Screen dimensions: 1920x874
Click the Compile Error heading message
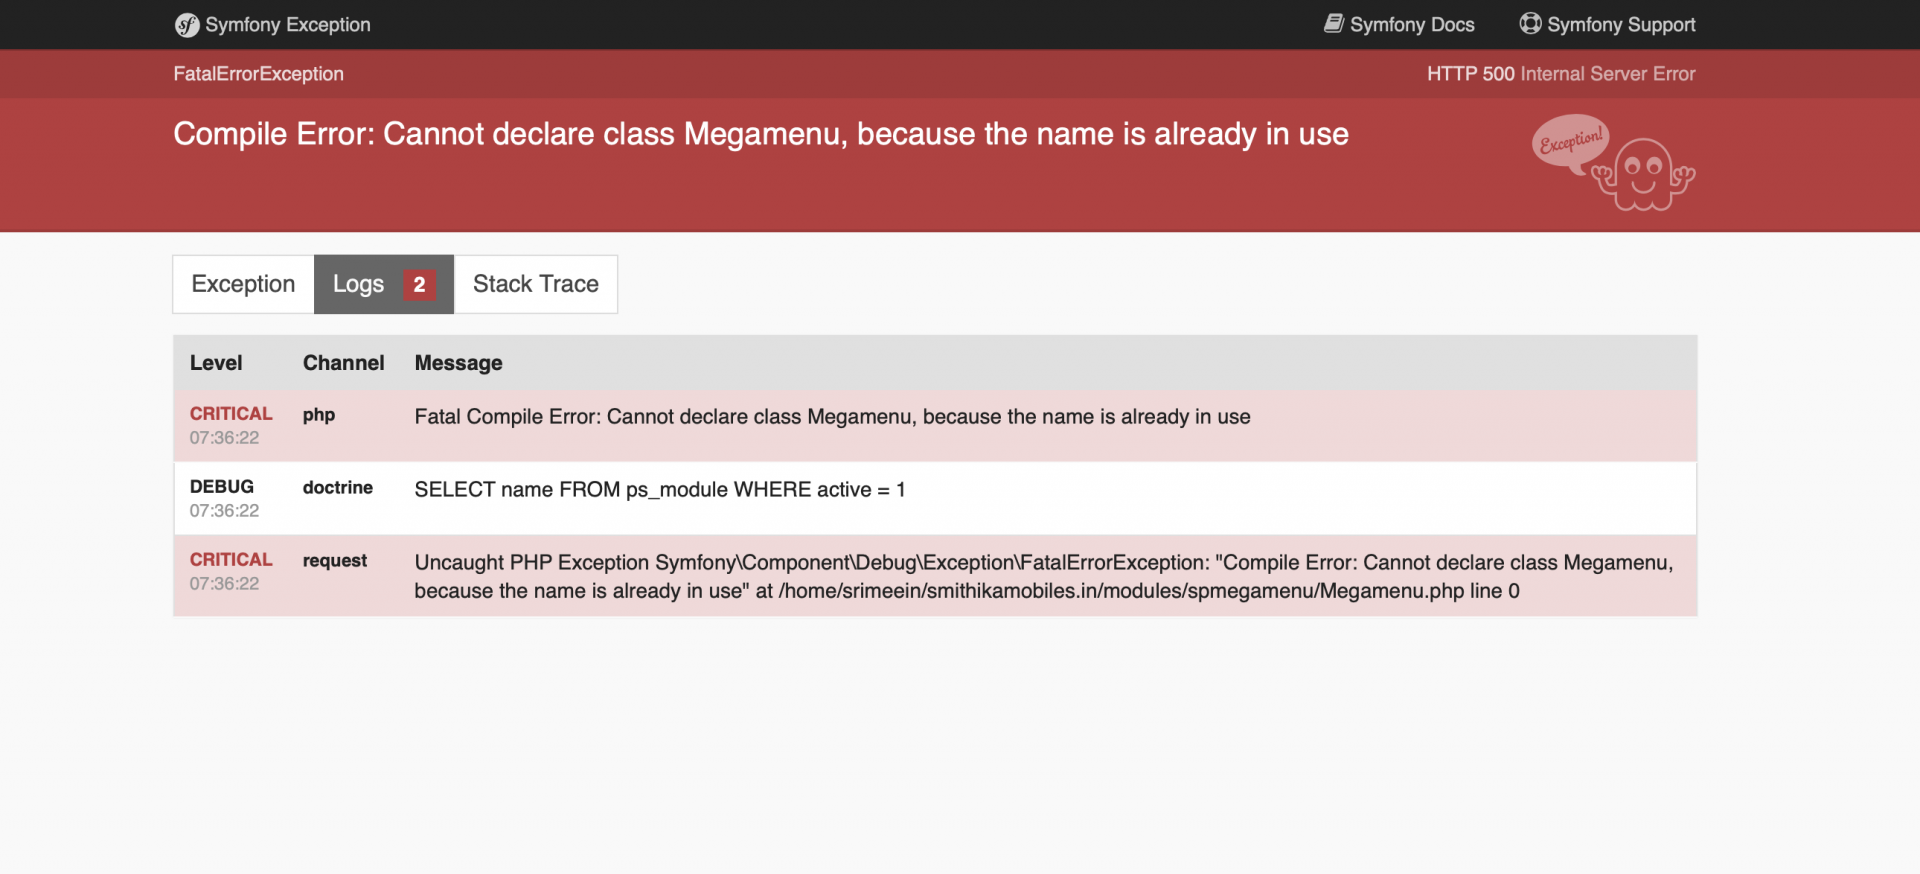point(760,134)
